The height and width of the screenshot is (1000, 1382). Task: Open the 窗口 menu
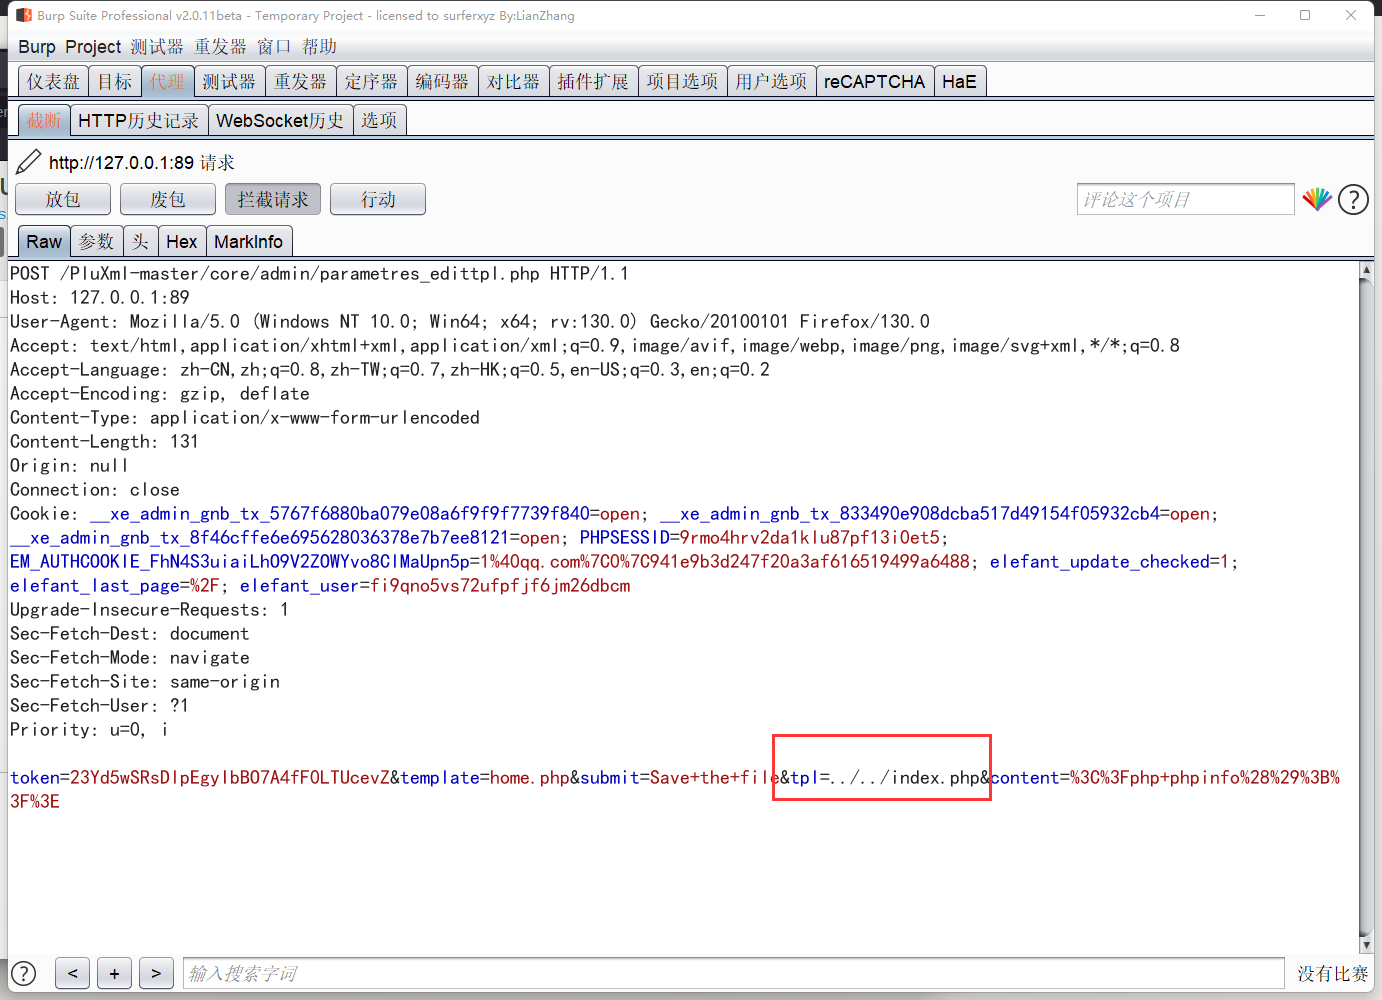point(274,47)
